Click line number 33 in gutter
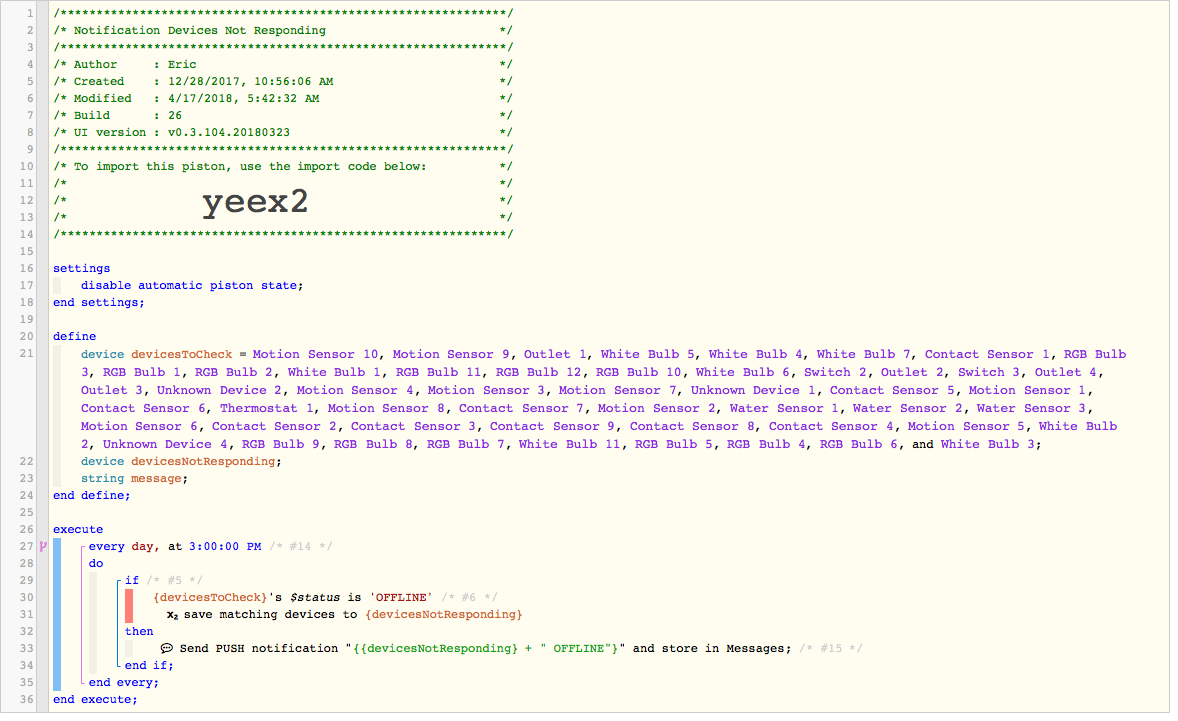The height and width of the screenshot is (721, 1178). pyautogui.click(x=26, y=648)
